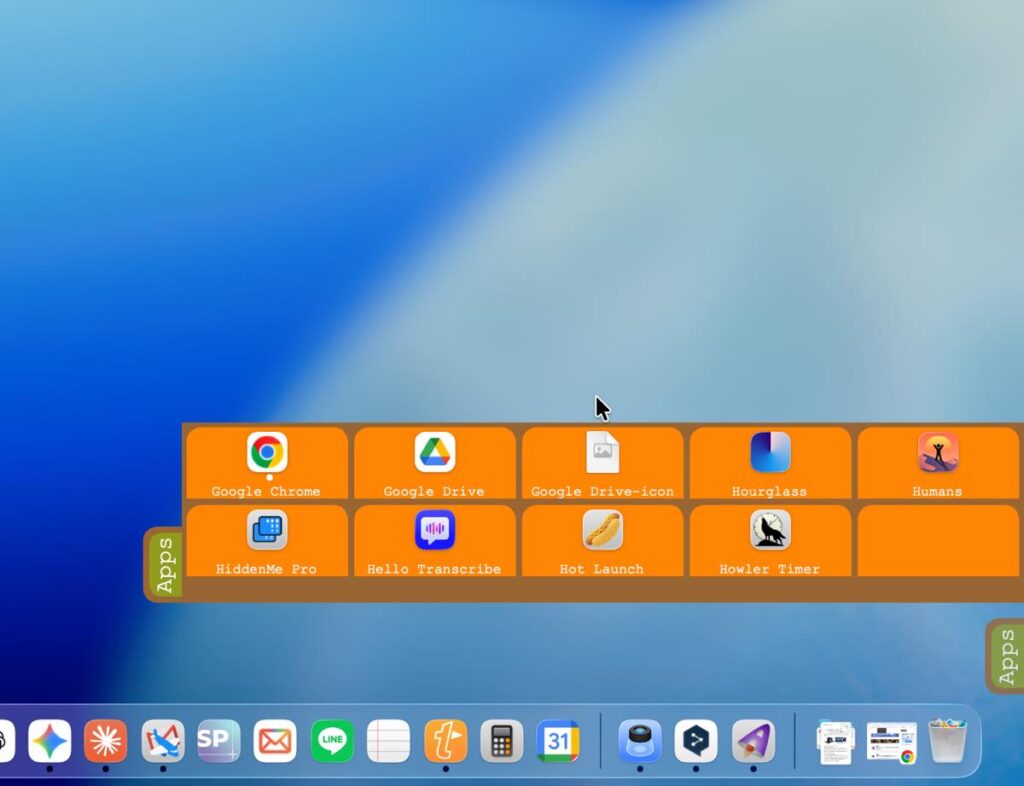Click the empty orange tile in the panel
Viewport: 1024px width, 786px height.
(x=938, y=541)
